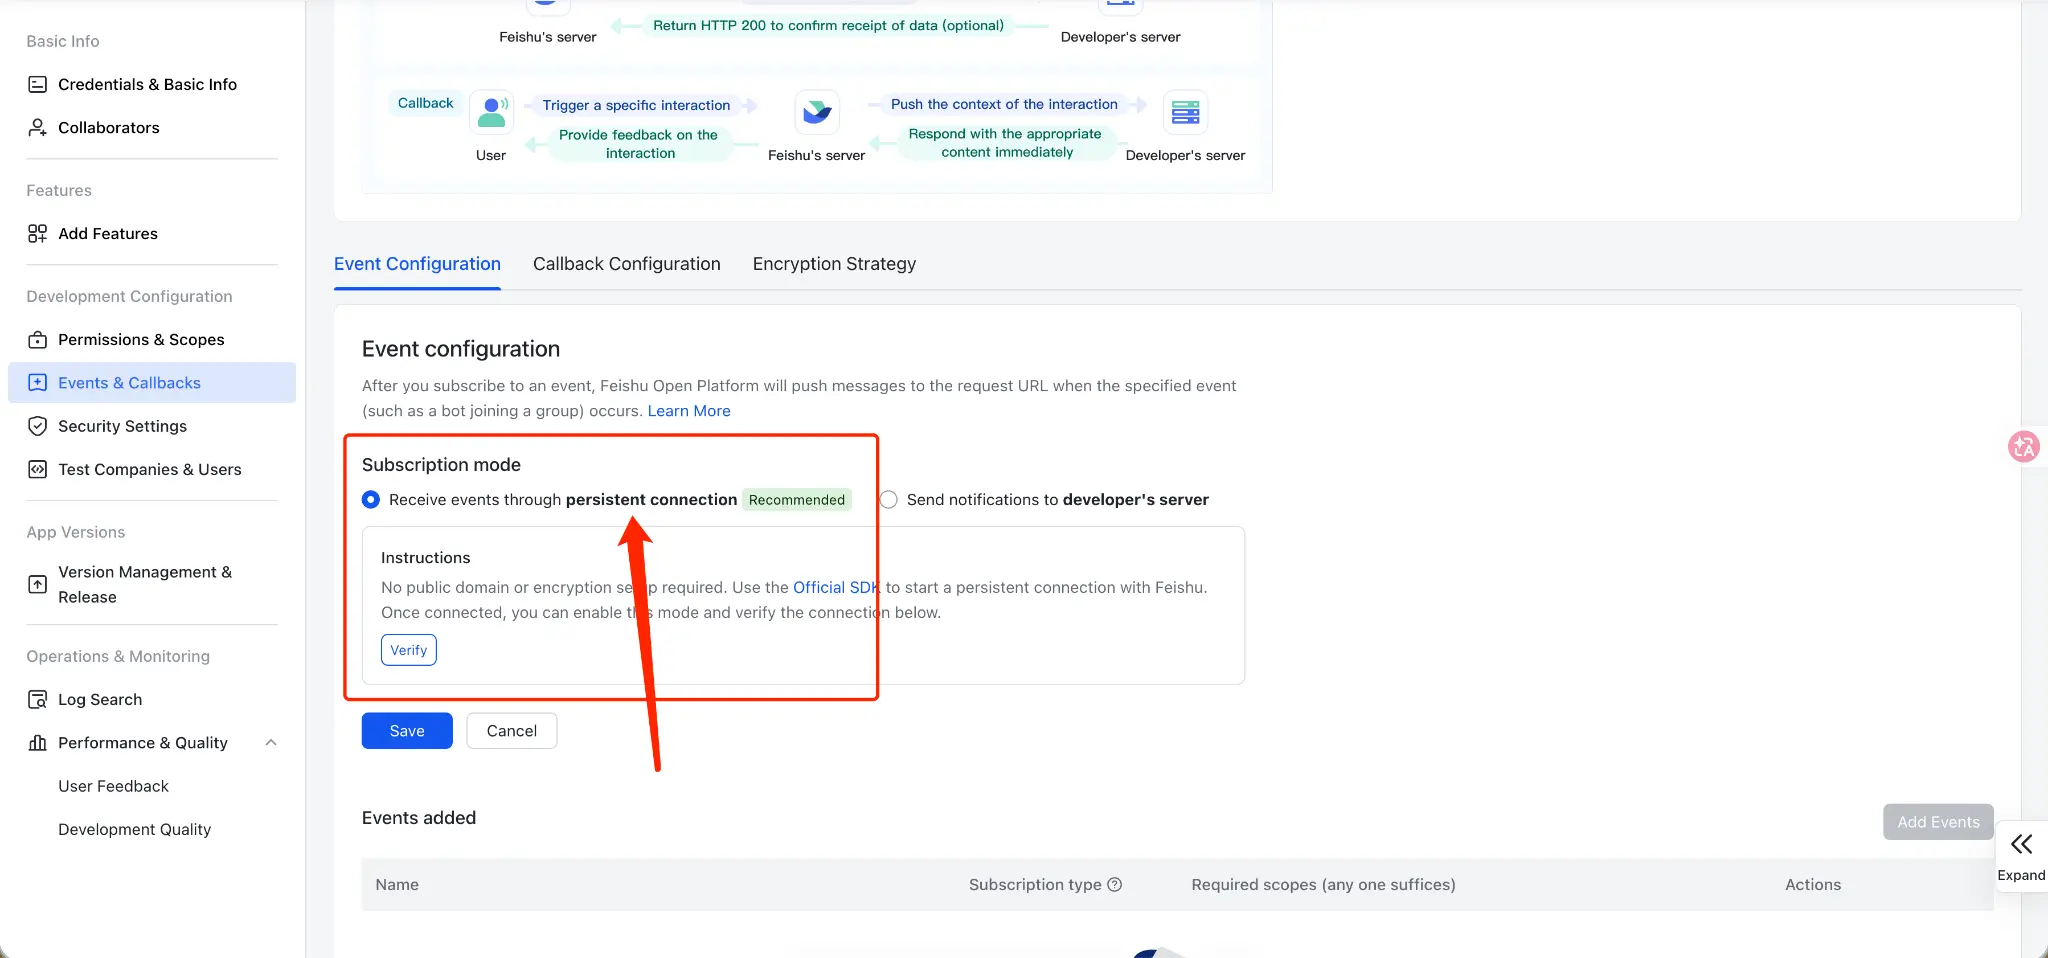Switch to Event Configuration tab
The image size is (2048, 958).
click(417, 264)
